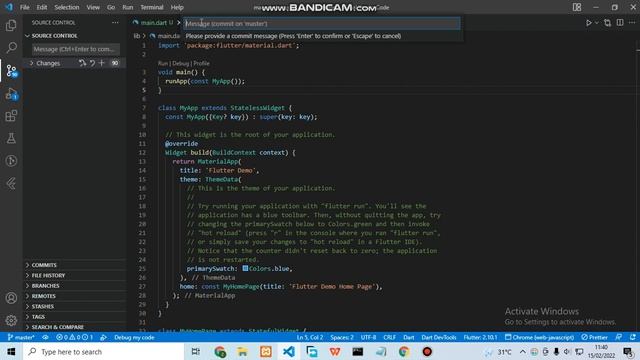The height and width of the screenshot is (360, 640).
Task: Open the Go menu
Action: click(x=111, y=7)
